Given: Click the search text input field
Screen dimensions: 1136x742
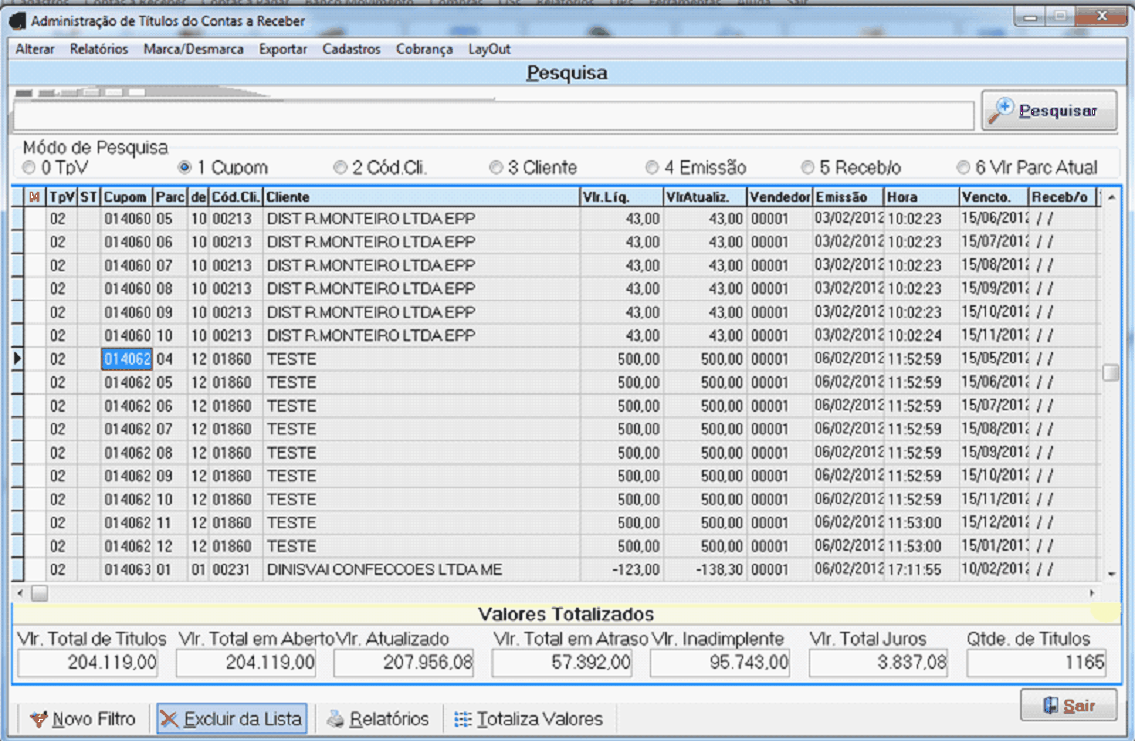Looking at the screenshot, I should coord(492,116).
